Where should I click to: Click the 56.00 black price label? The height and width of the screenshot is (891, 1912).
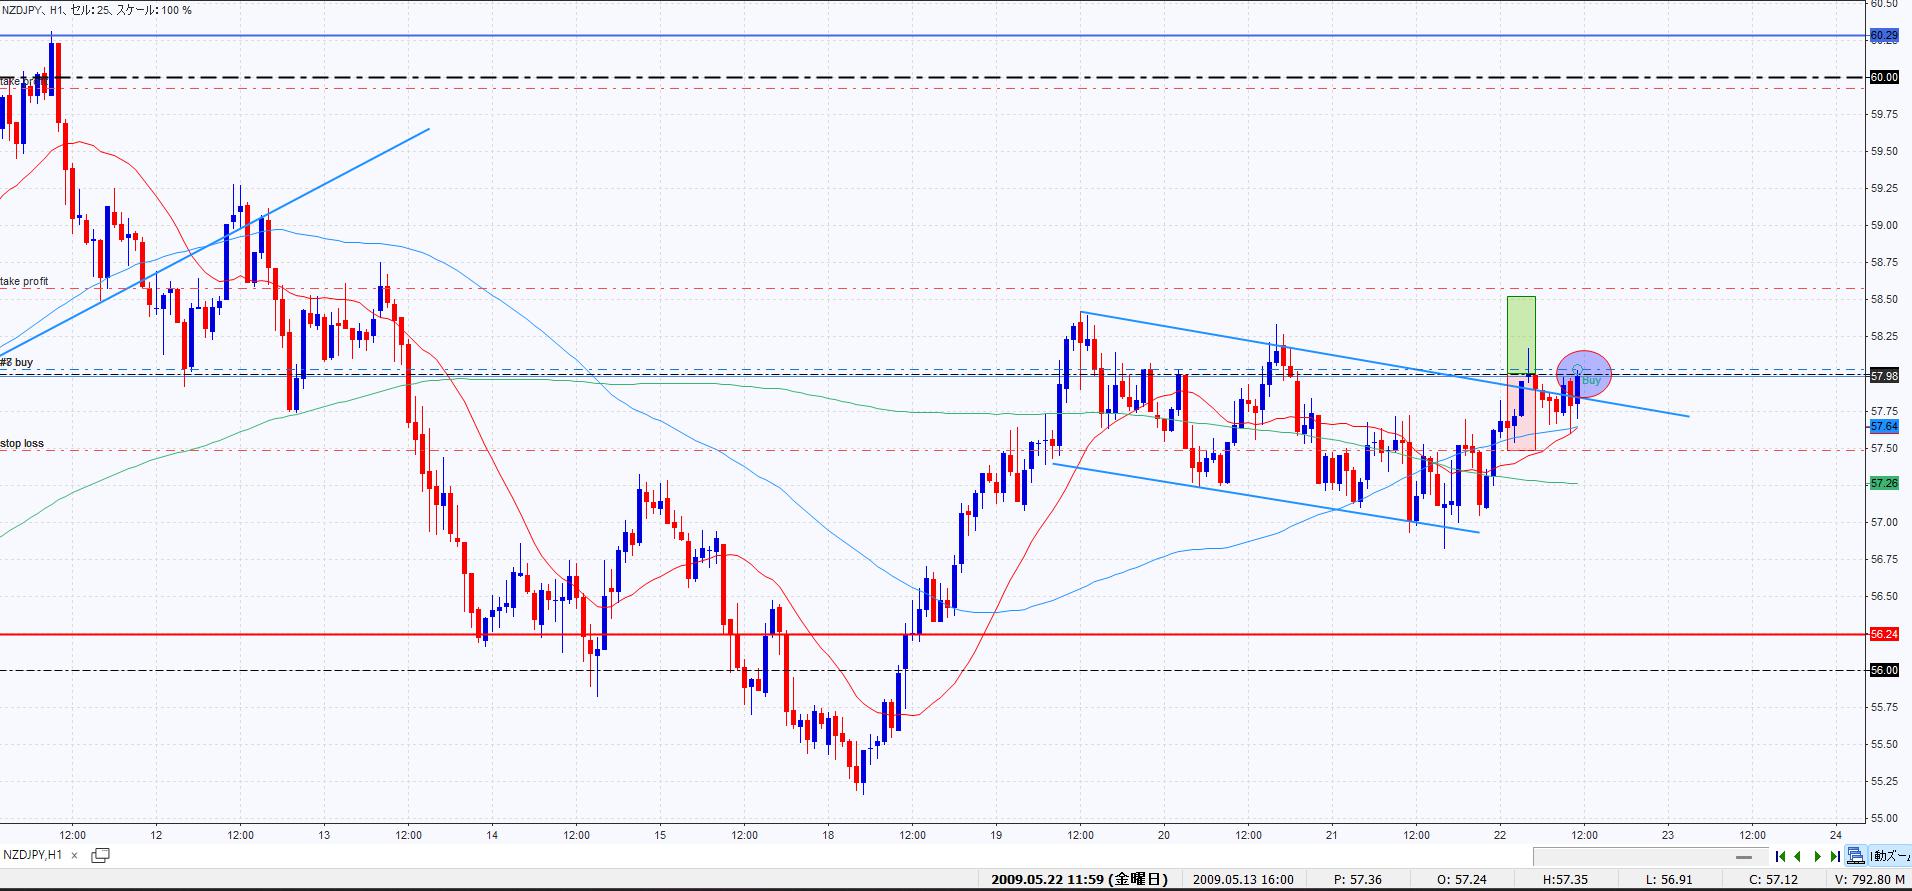pyautogui.click(x=1883, y=670)
